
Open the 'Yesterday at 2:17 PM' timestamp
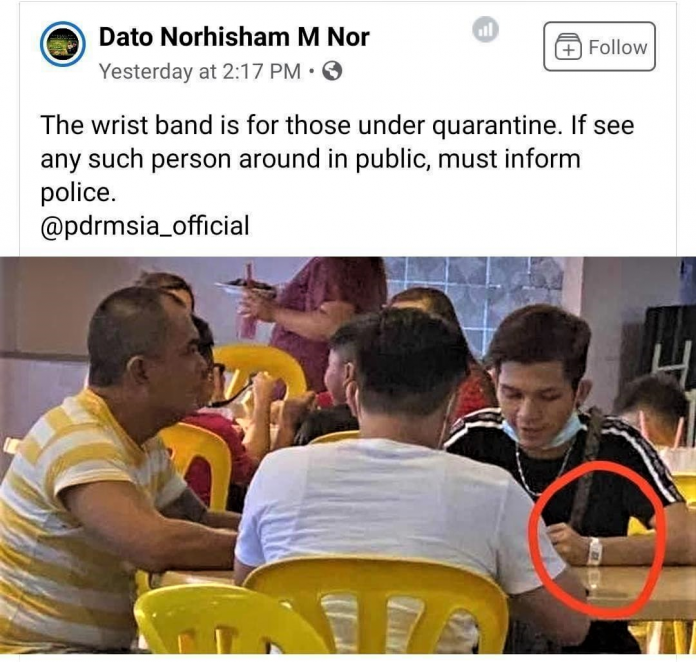pos(200,71)
